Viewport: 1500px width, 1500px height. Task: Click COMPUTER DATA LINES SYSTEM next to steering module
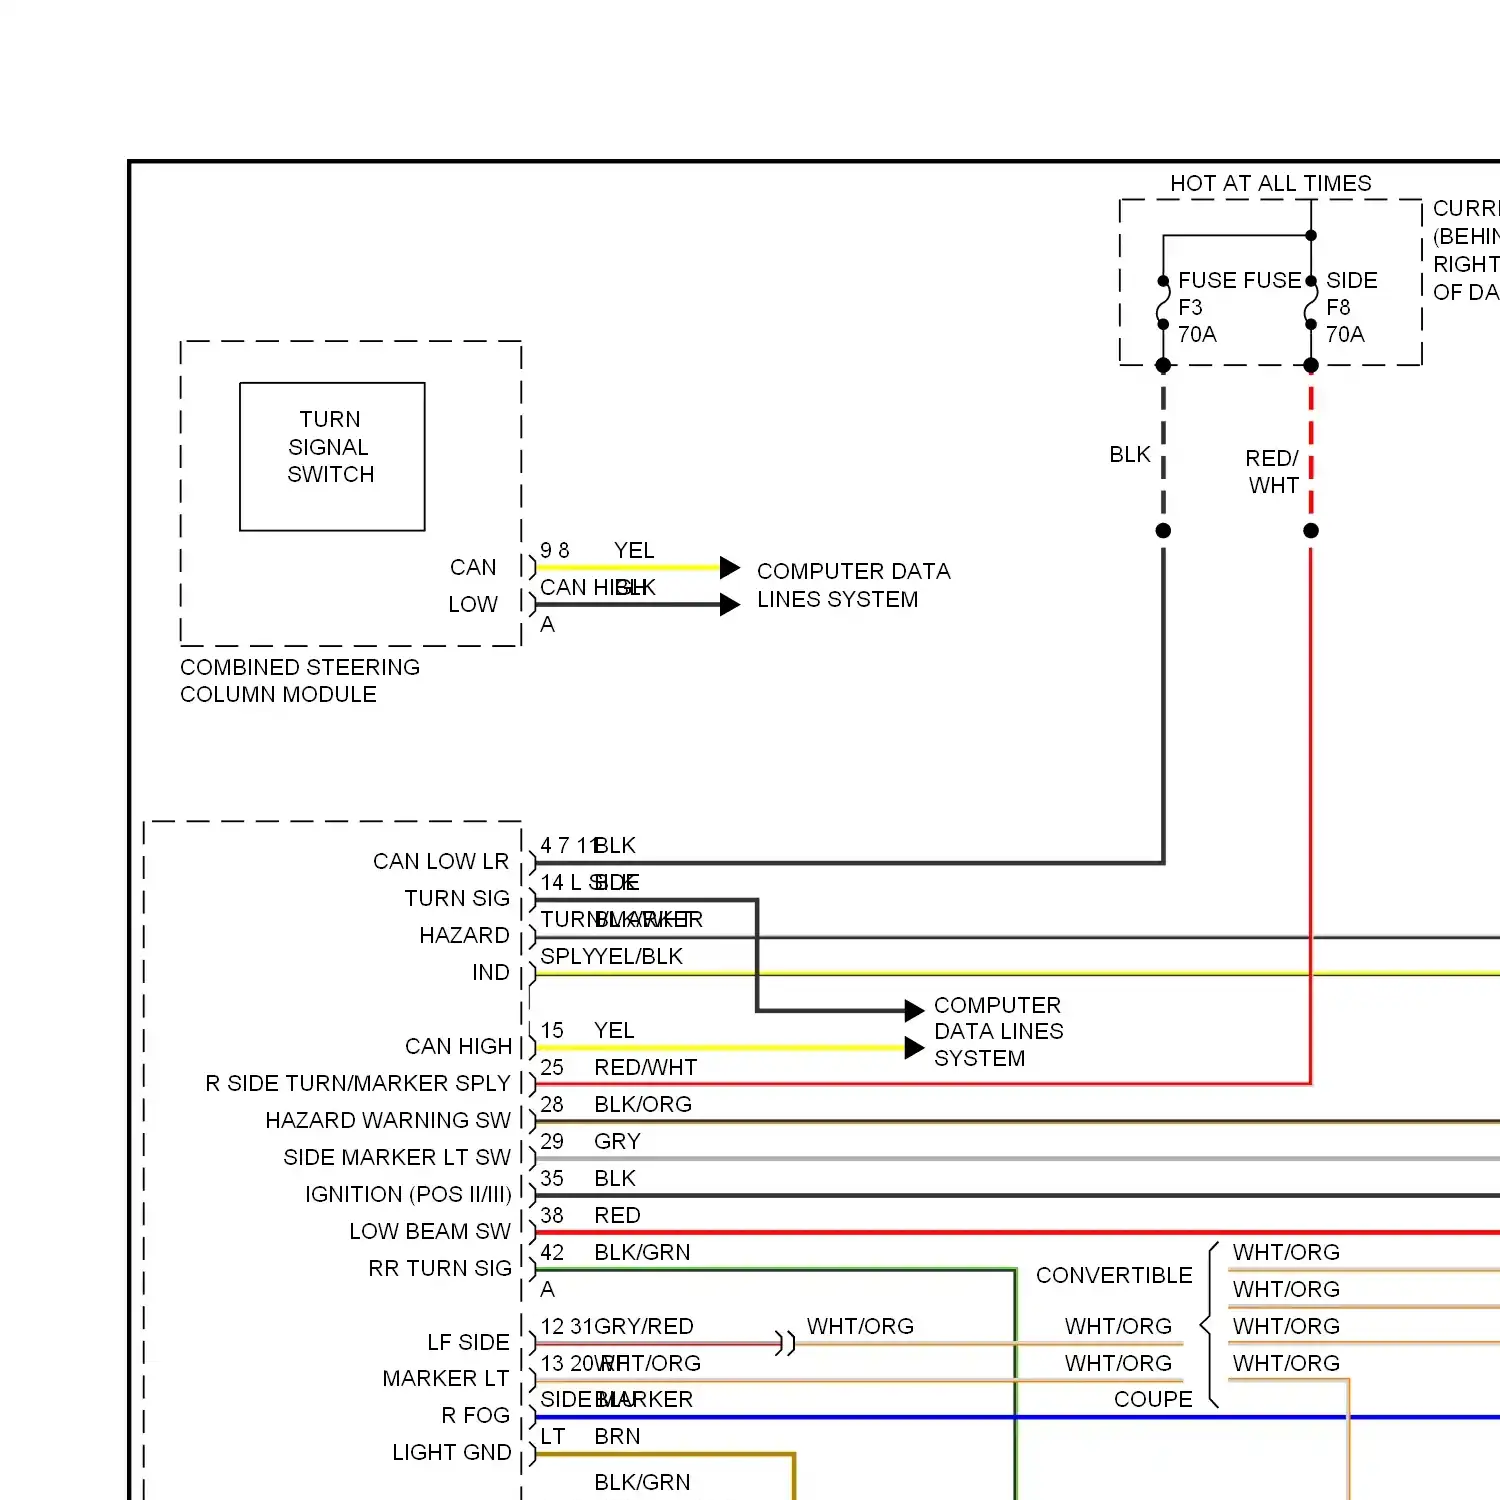(x=853, y=585)
